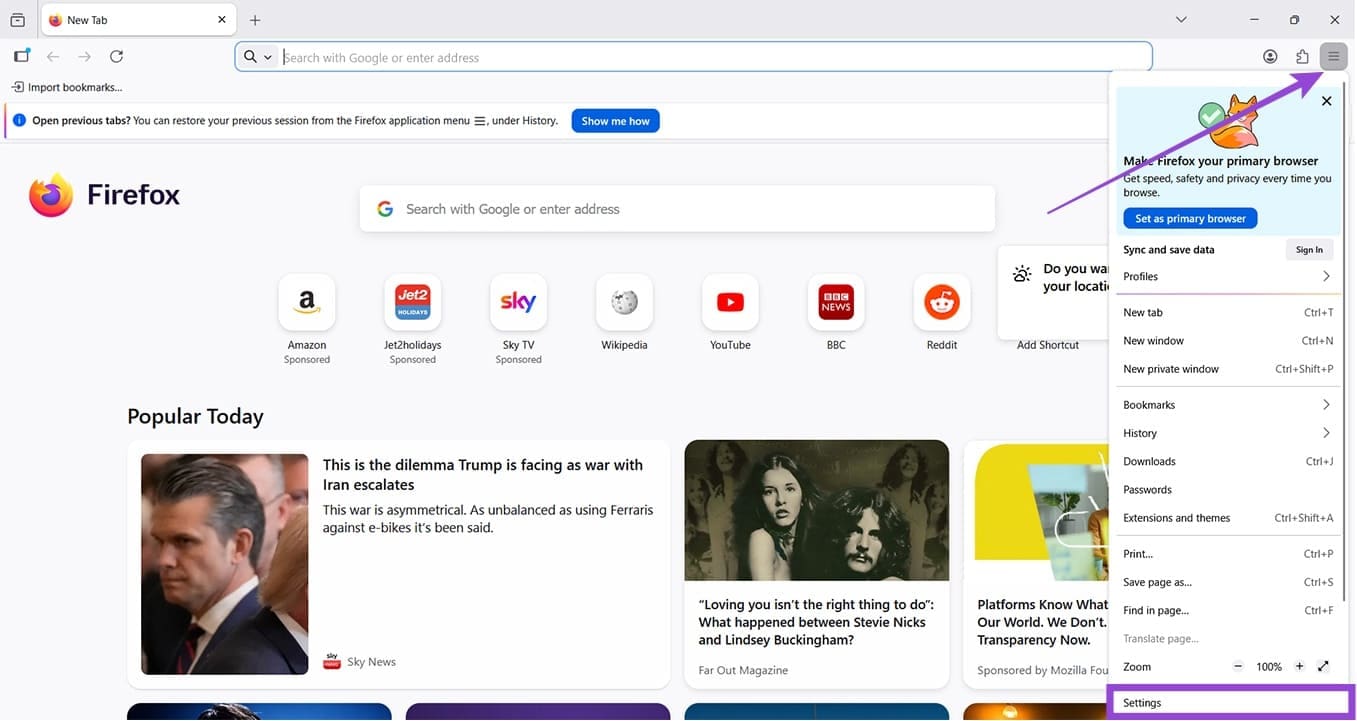1357x721 pixels.
Task: Decrease zoom with the minus control
Action: 1237,666
